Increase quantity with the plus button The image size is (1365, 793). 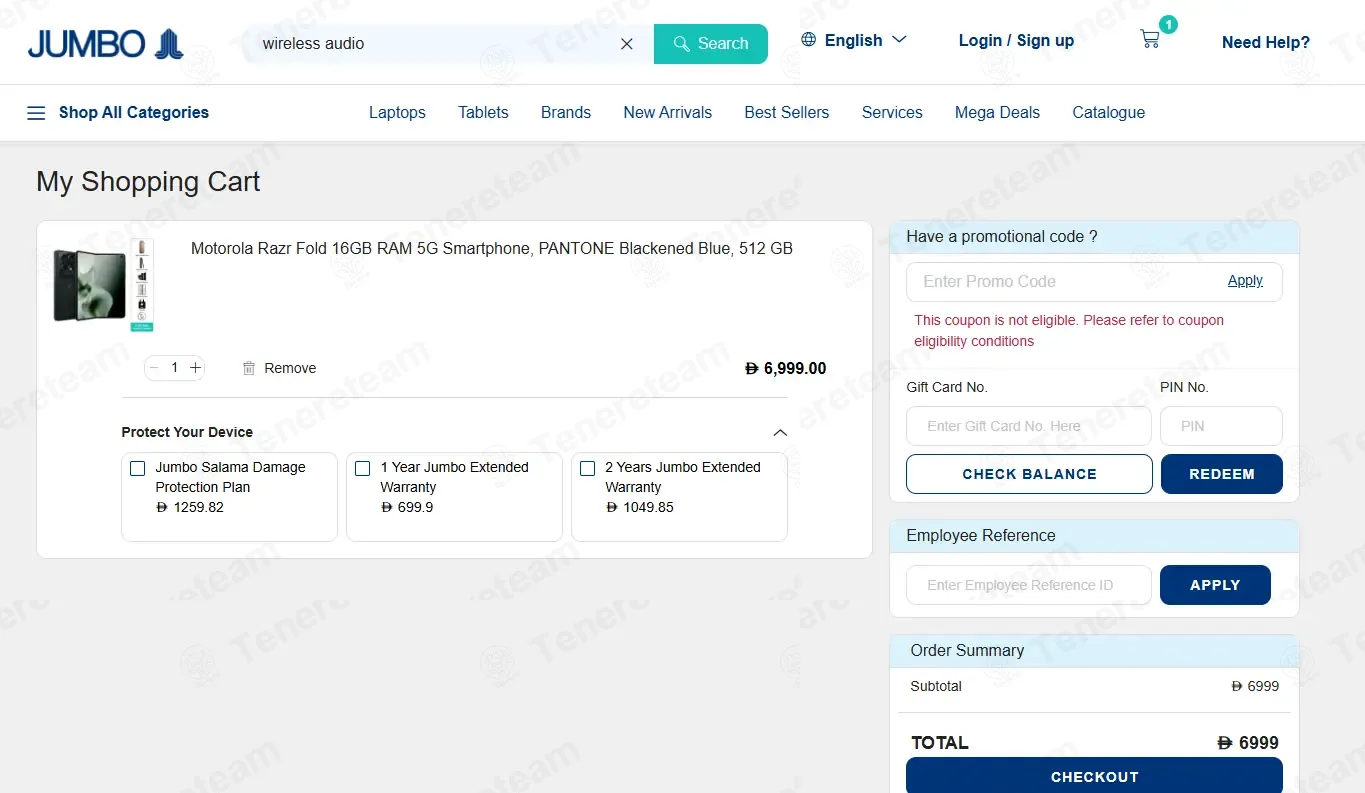[196, 368]
